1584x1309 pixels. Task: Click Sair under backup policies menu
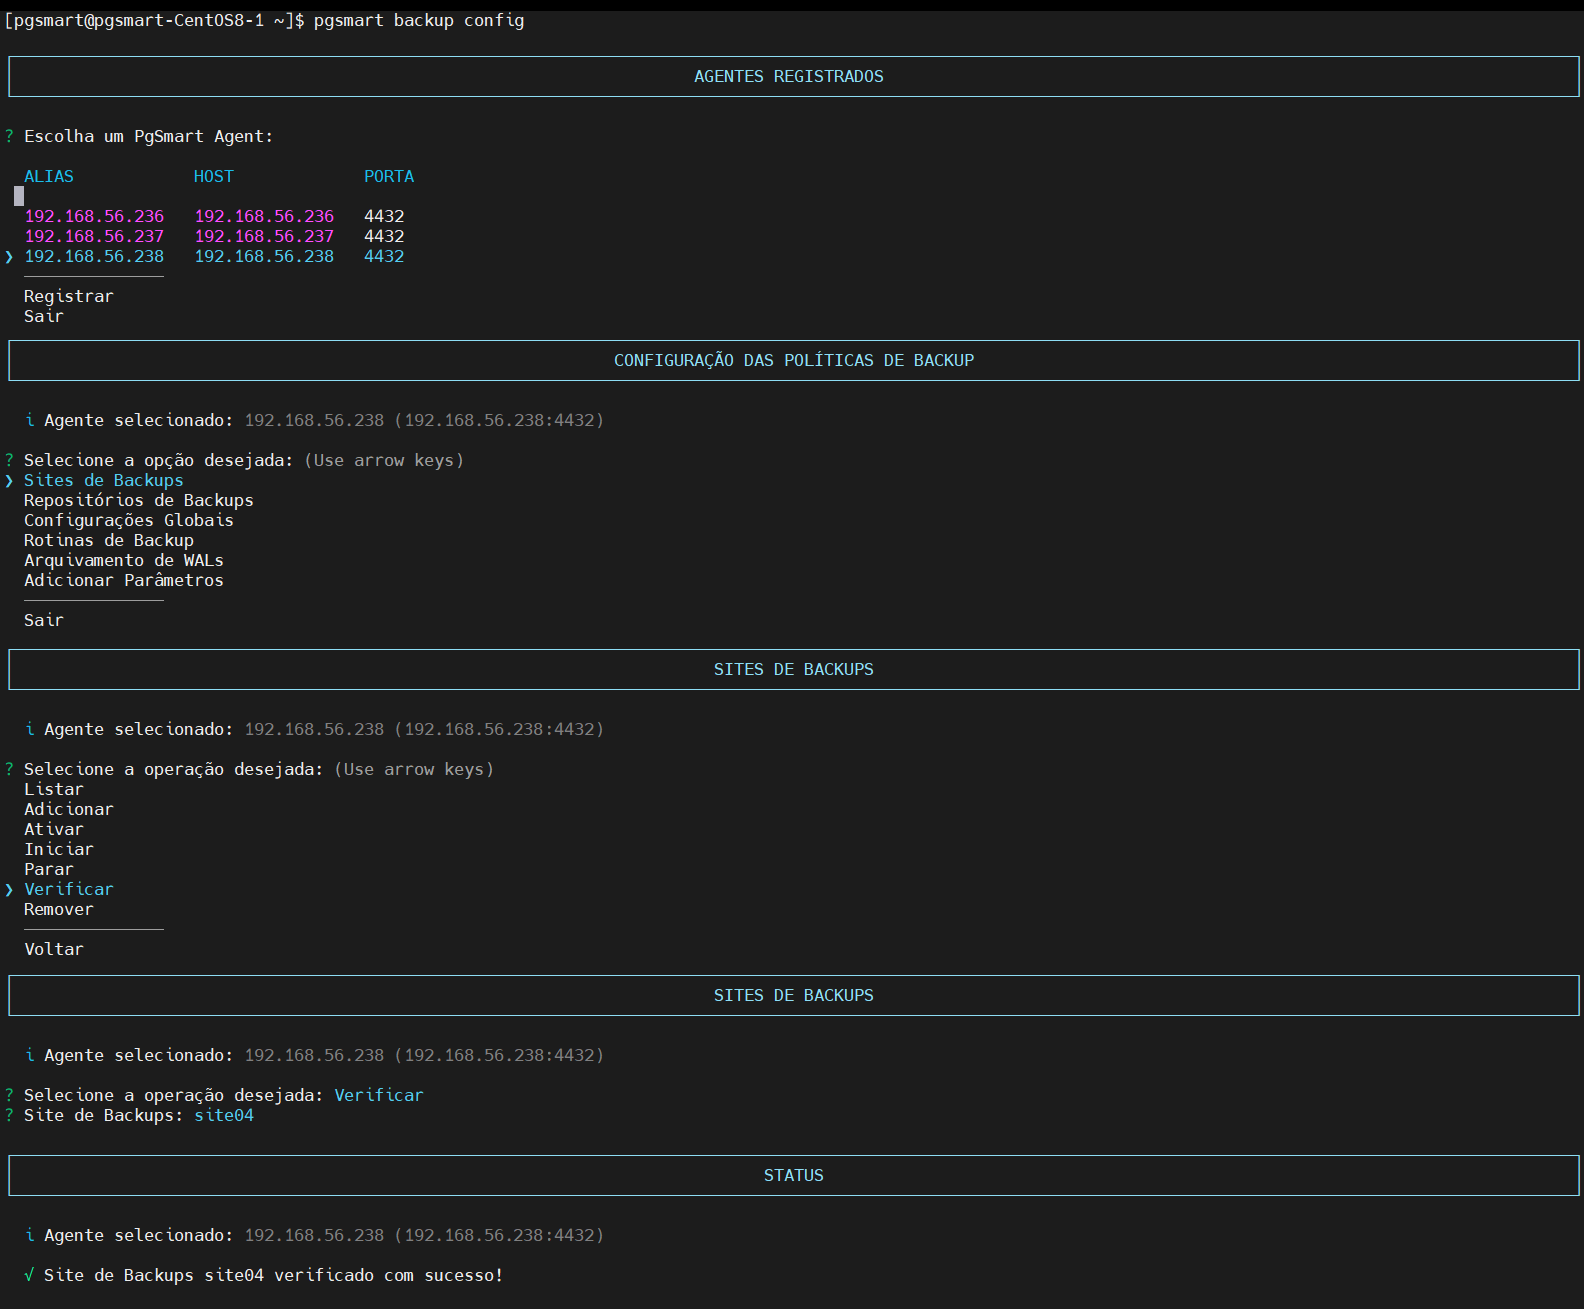44,620
